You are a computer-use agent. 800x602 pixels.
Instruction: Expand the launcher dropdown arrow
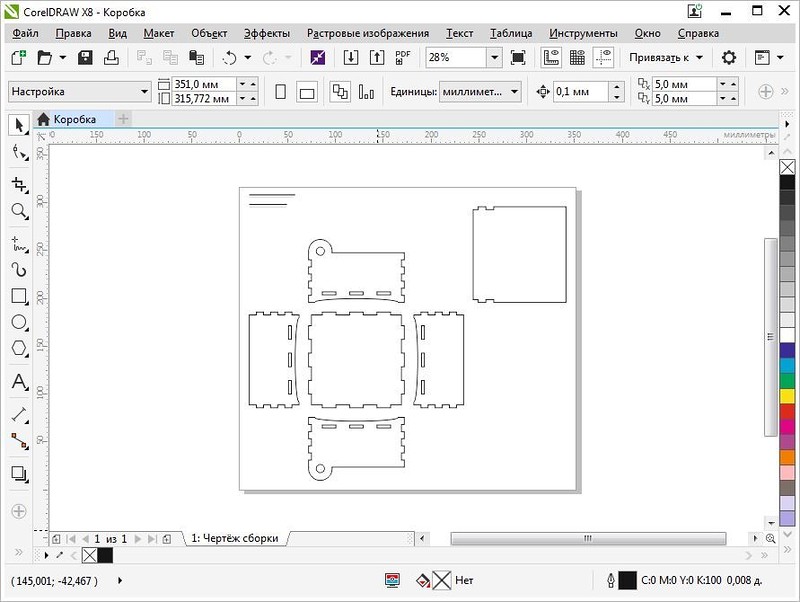click(780, 57)
